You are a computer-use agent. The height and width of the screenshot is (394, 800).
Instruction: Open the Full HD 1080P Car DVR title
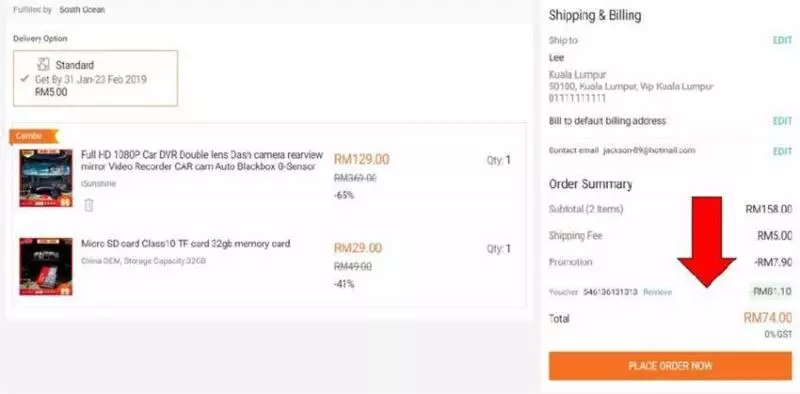click(202, 161)
